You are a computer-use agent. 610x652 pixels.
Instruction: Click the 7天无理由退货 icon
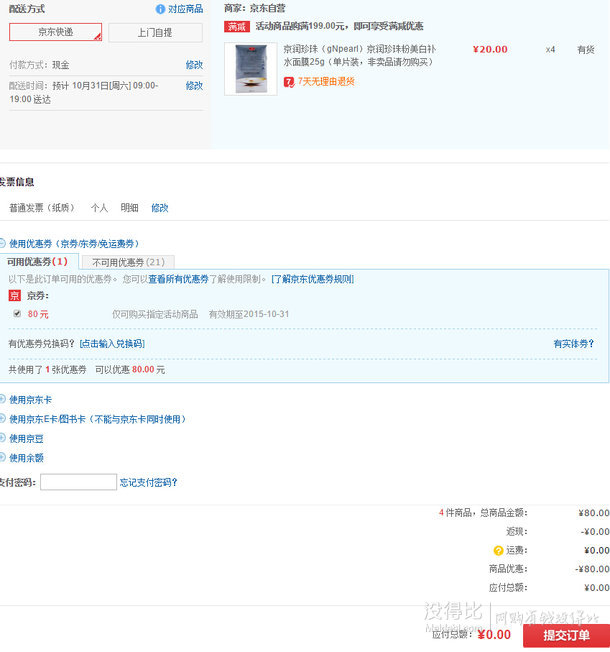click(x=289, y=82)
